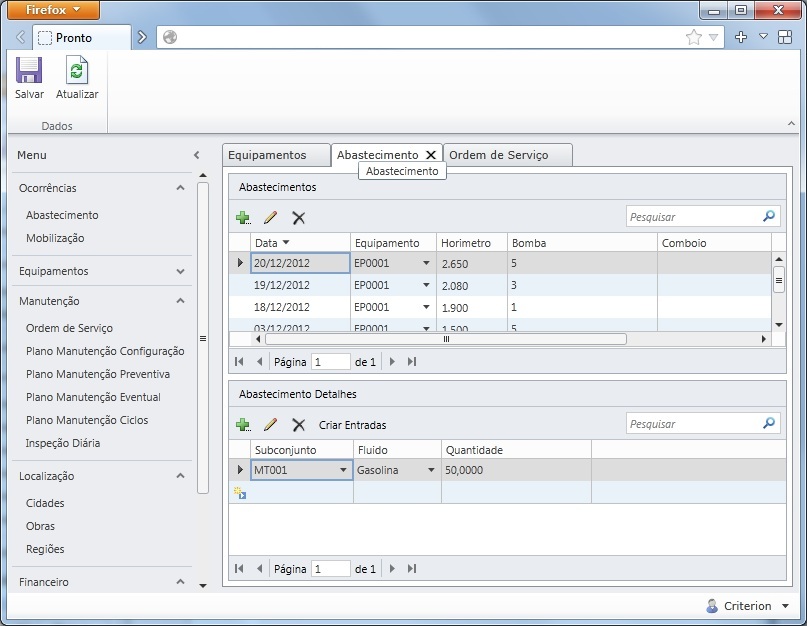Click the Criterion user icon
This screenshot has height=626, width=807.
(x=712, y=606)
